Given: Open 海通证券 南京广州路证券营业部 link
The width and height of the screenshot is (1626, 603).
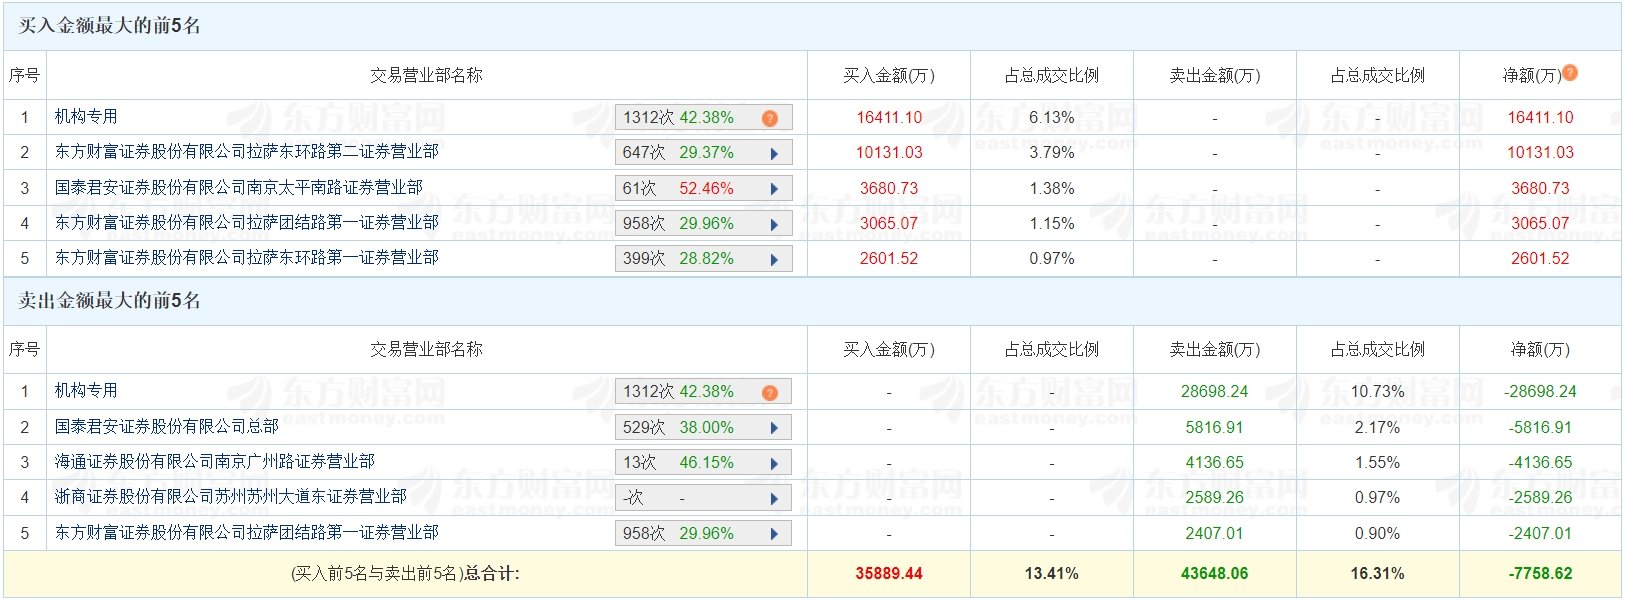Looking at the screenshot, I should click(214, 462).
